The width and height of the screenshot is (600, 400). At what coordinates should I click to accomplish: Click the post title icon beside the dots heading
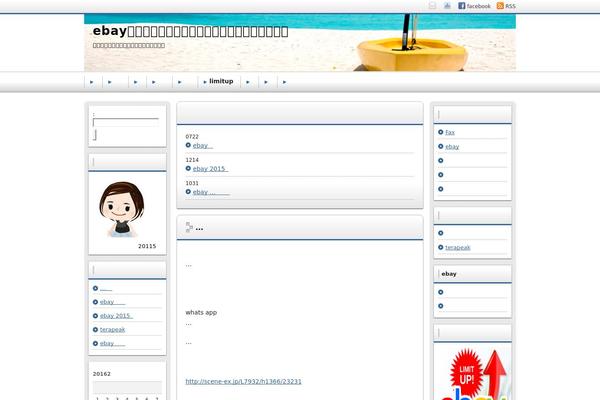189,227
